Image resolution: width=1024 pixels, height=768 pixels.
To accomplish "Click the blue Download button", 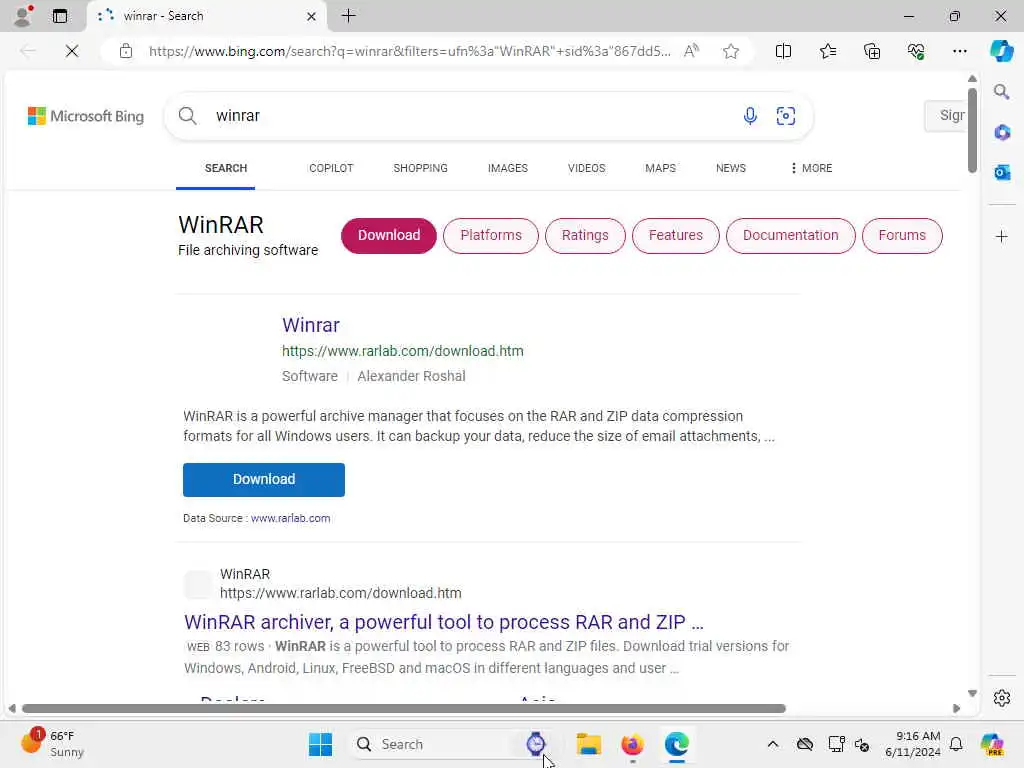I will click(x=264, y=479).
